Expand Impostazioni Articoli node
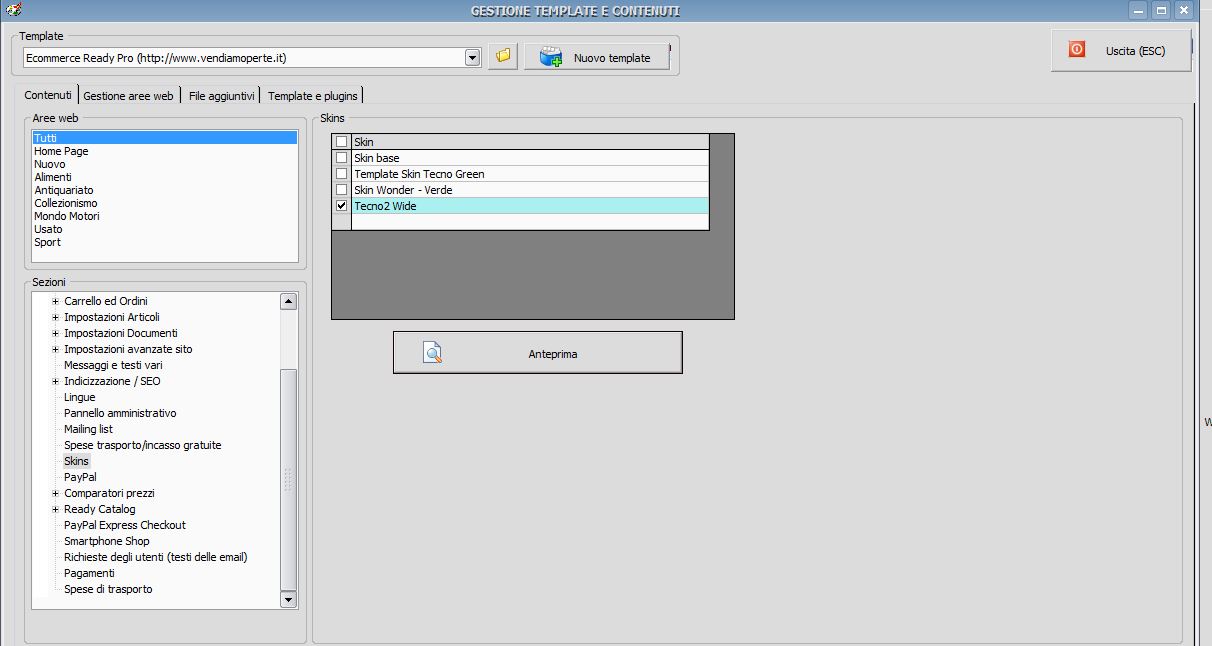Image resolution: width=1212 pixels, height=646 pixels. click(56, 317)
